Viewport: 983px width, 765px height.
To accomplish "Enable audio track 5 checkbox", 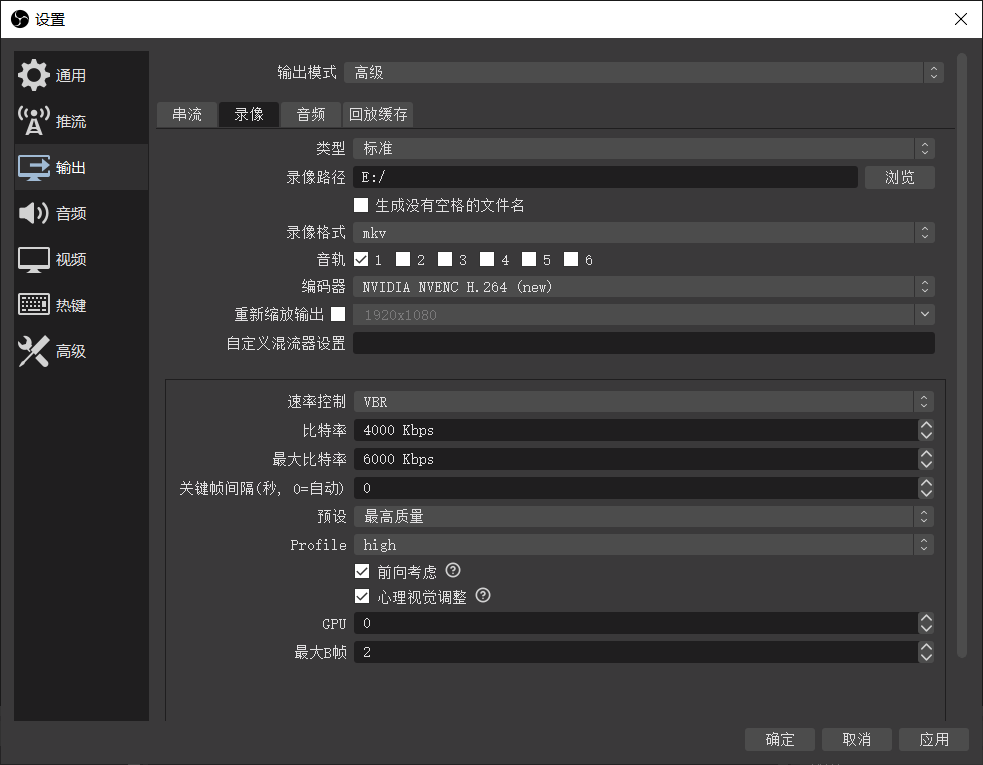I will point(529,259).
